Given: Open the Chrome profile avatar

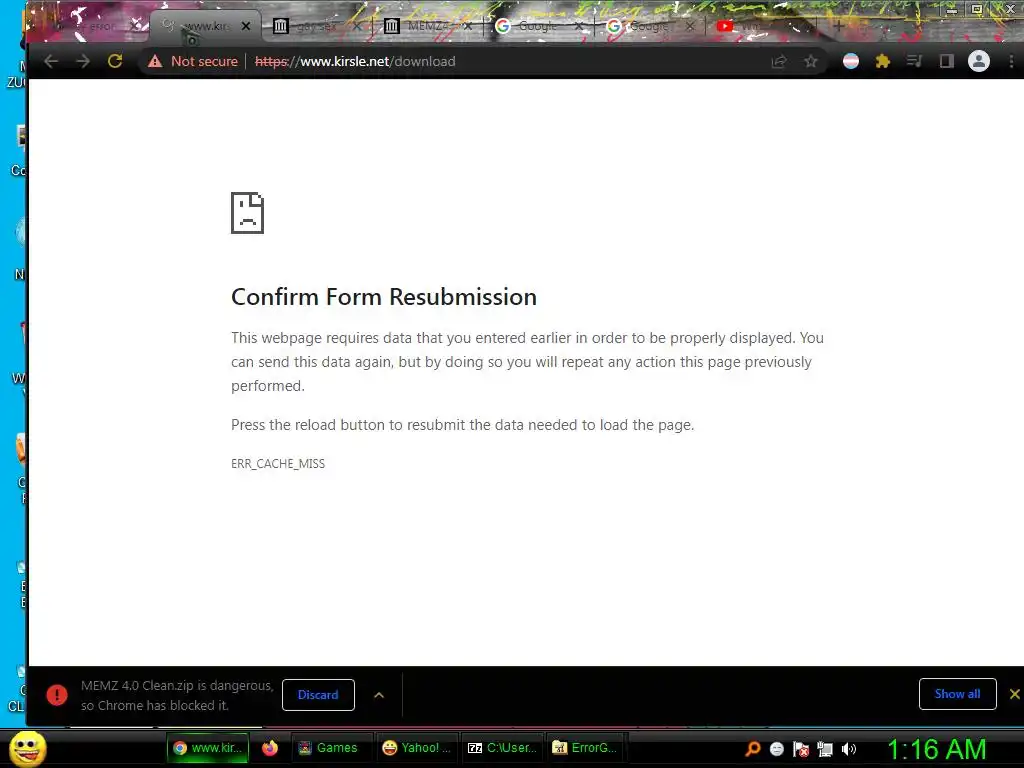Looking at the screenshot, I should click(x=978, y=61).
